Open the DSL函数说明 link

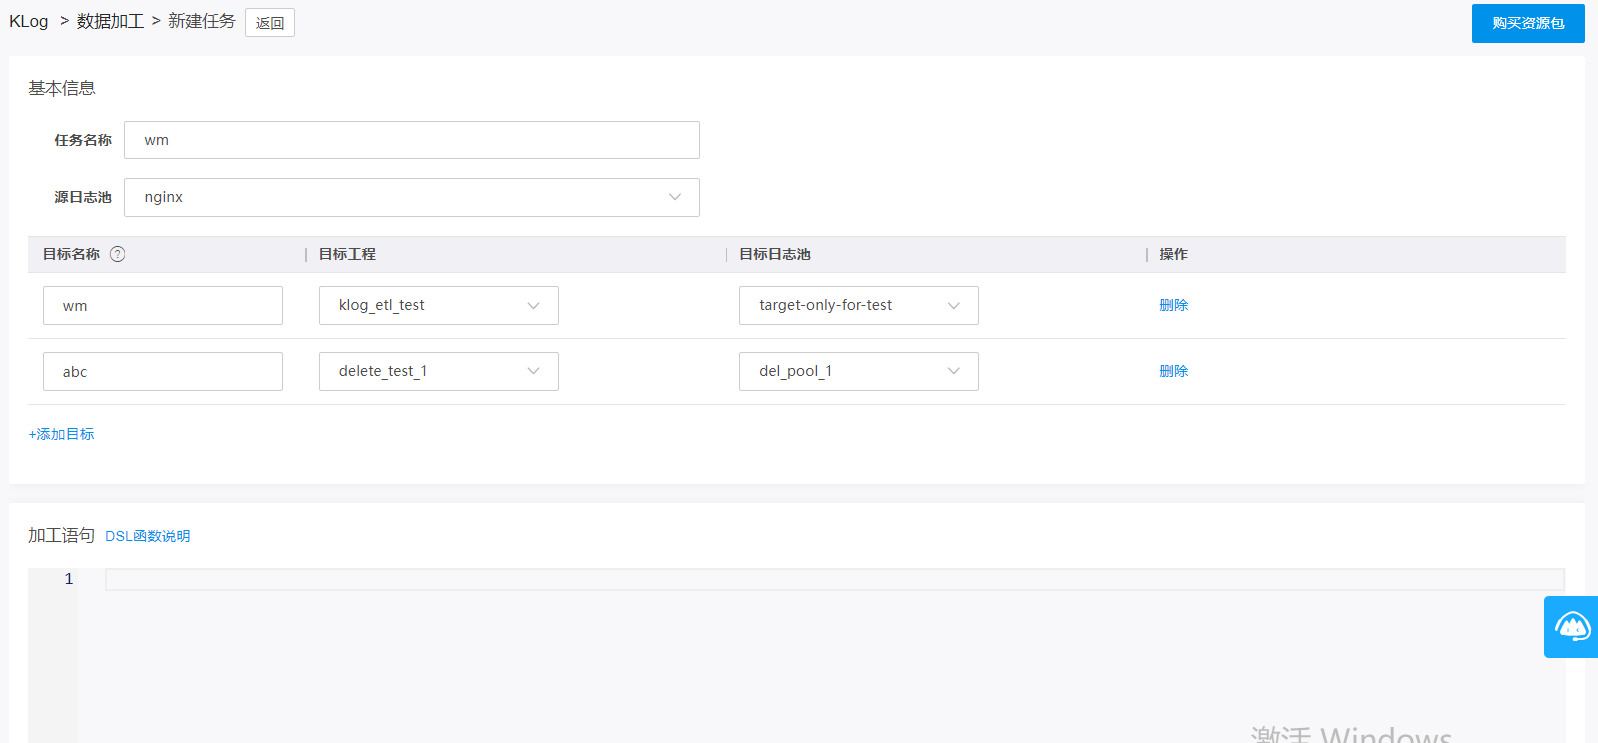click(x=148, y=536)
